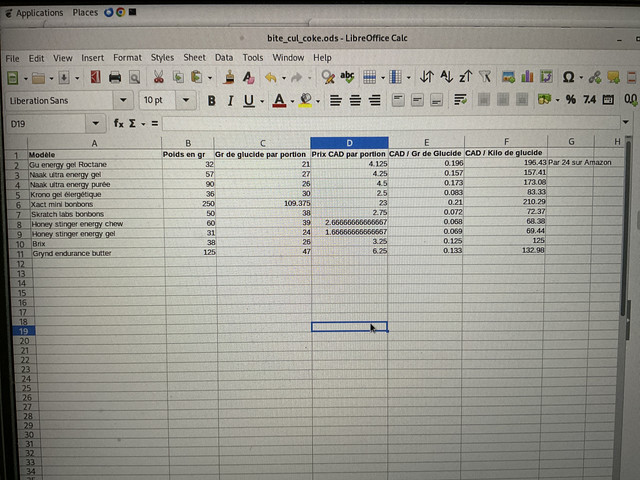The image size is (640, 480).
Task: Open the font name dropdown
Action: (x=123, y=100)
